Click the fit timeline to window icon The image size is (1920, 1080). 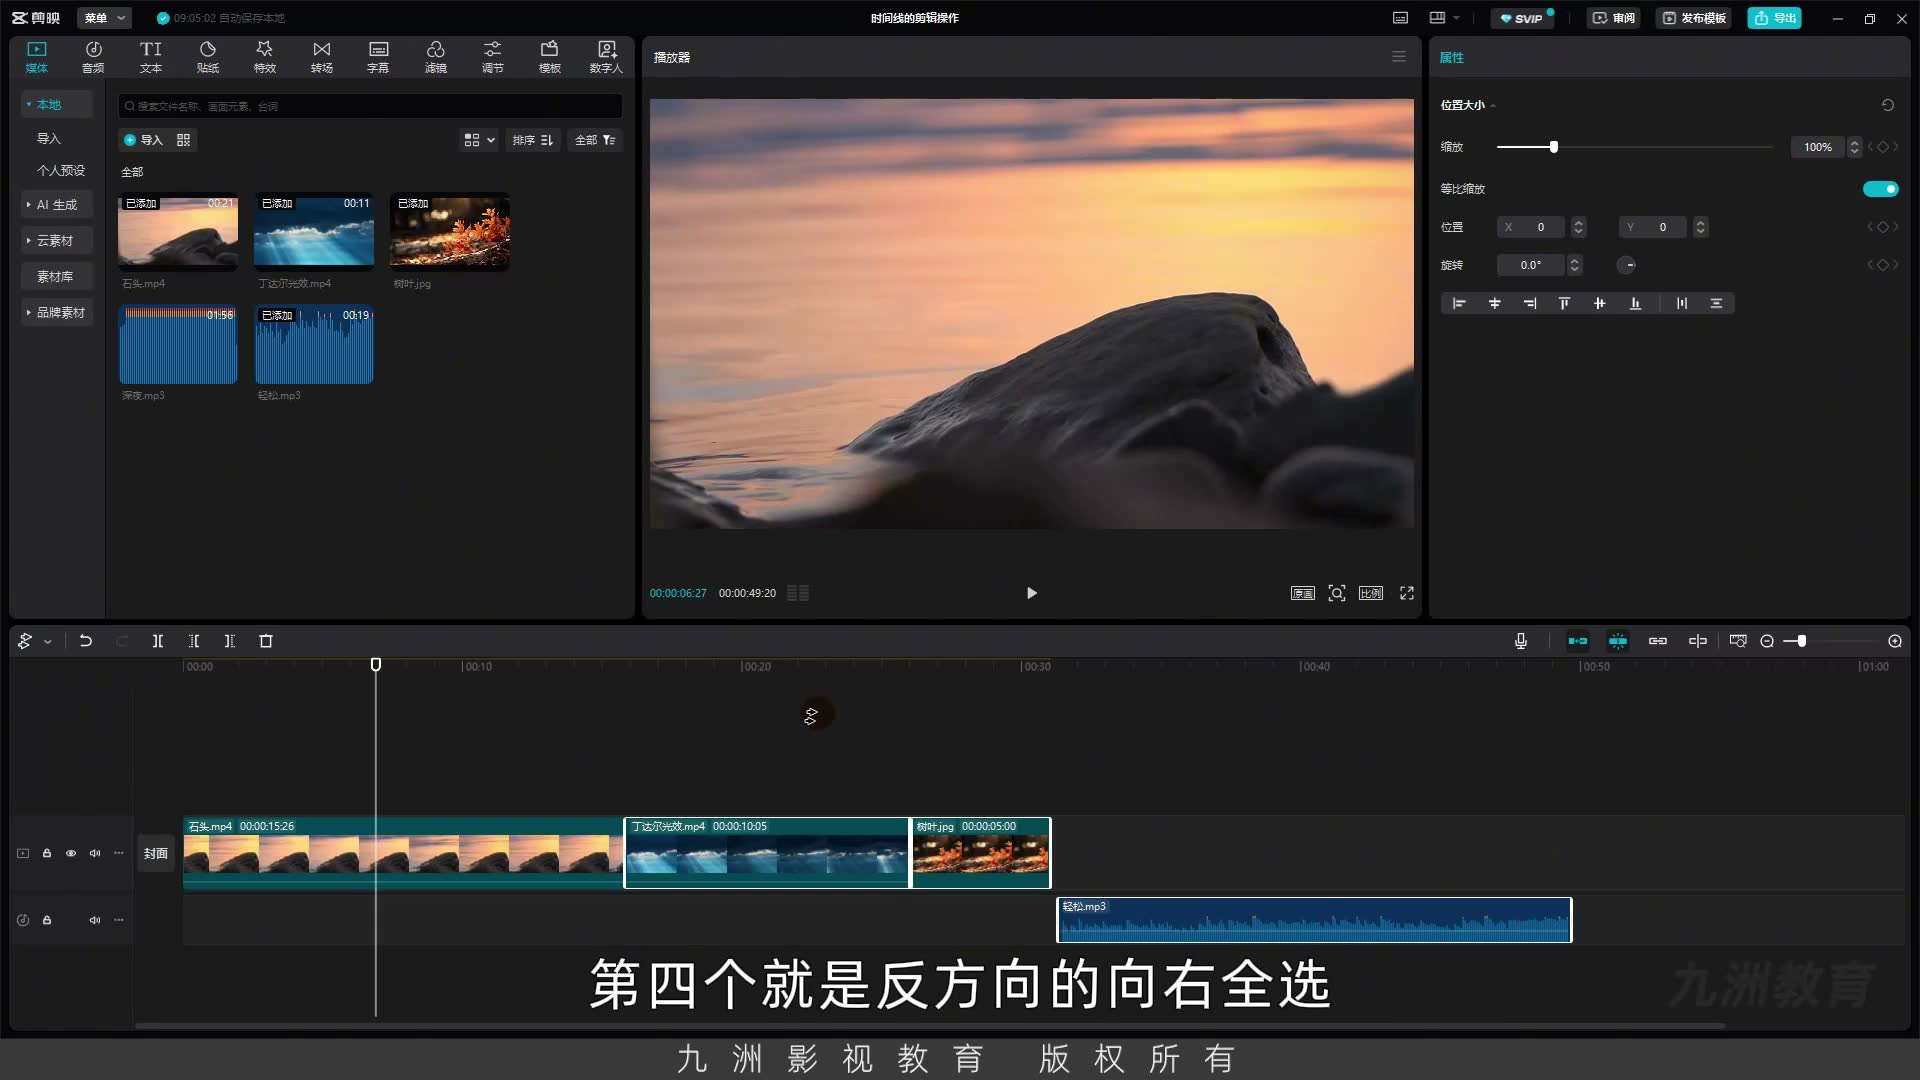click(x=1738, y=641)
